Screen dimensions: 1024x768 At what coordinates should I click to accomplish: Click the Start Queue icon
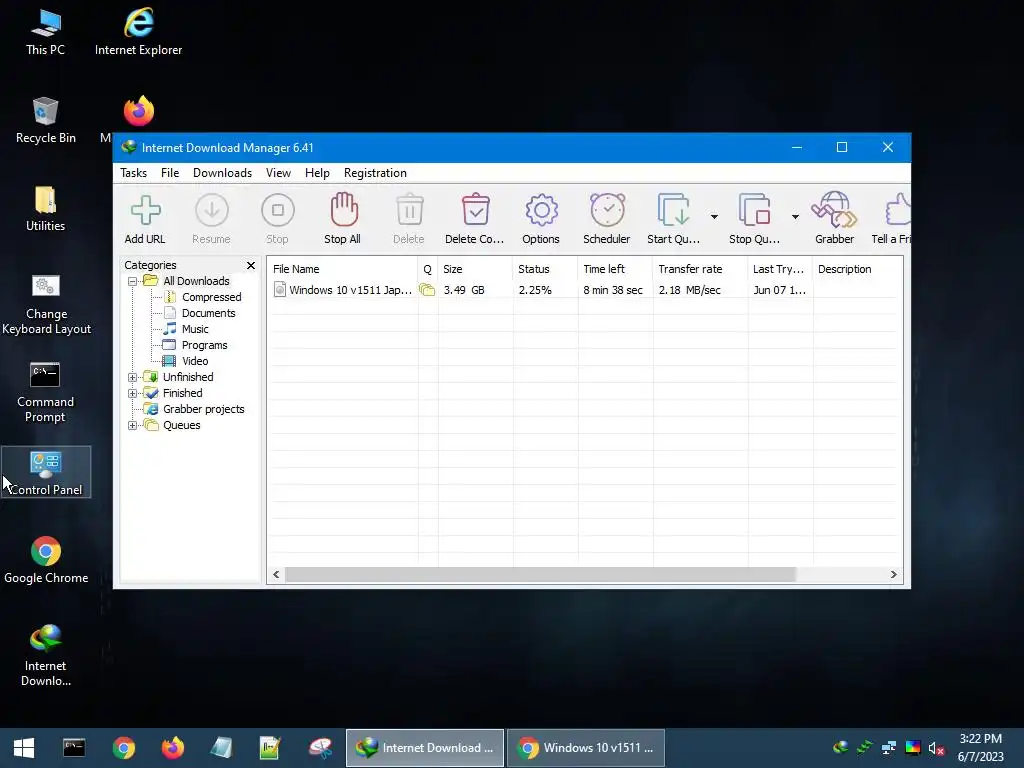point(673,210)
